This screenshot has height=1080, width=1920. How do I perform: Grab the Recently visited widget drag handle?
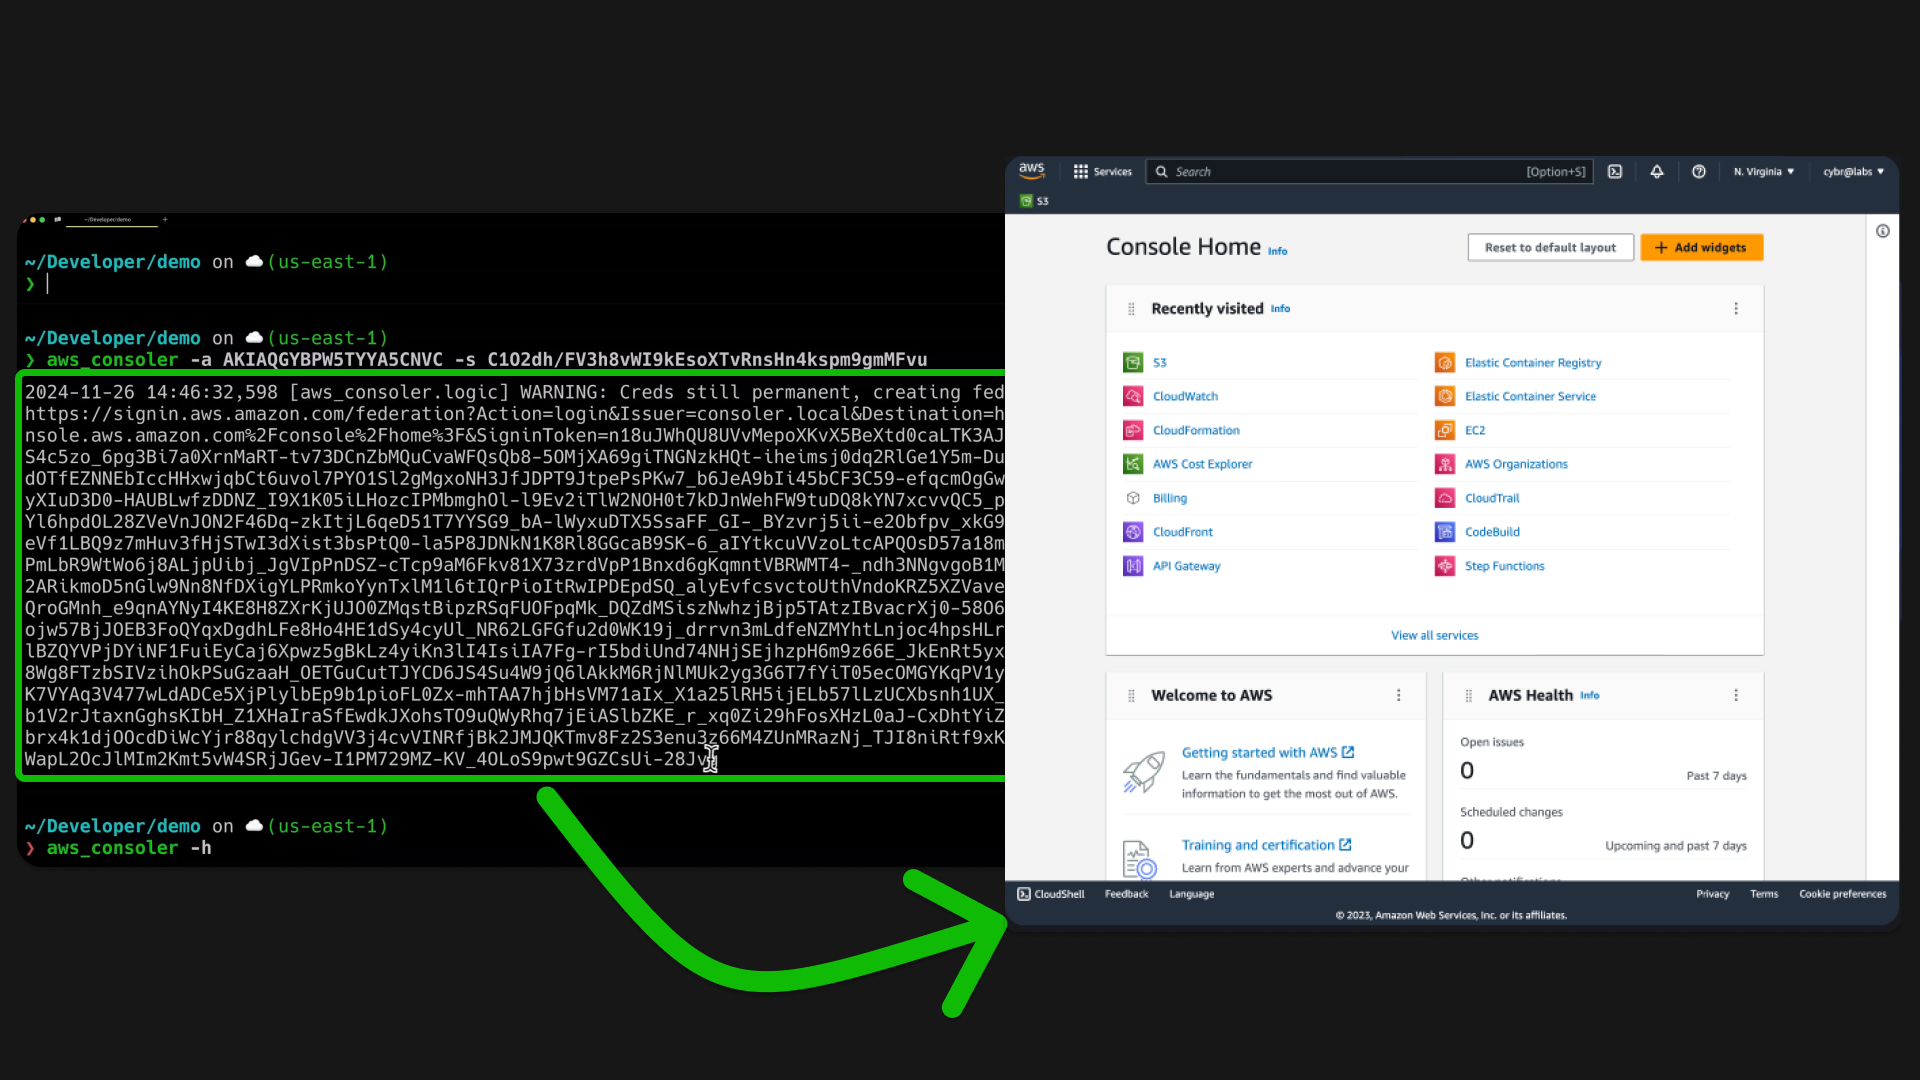pyautogui.click(x=1131, y=309)
